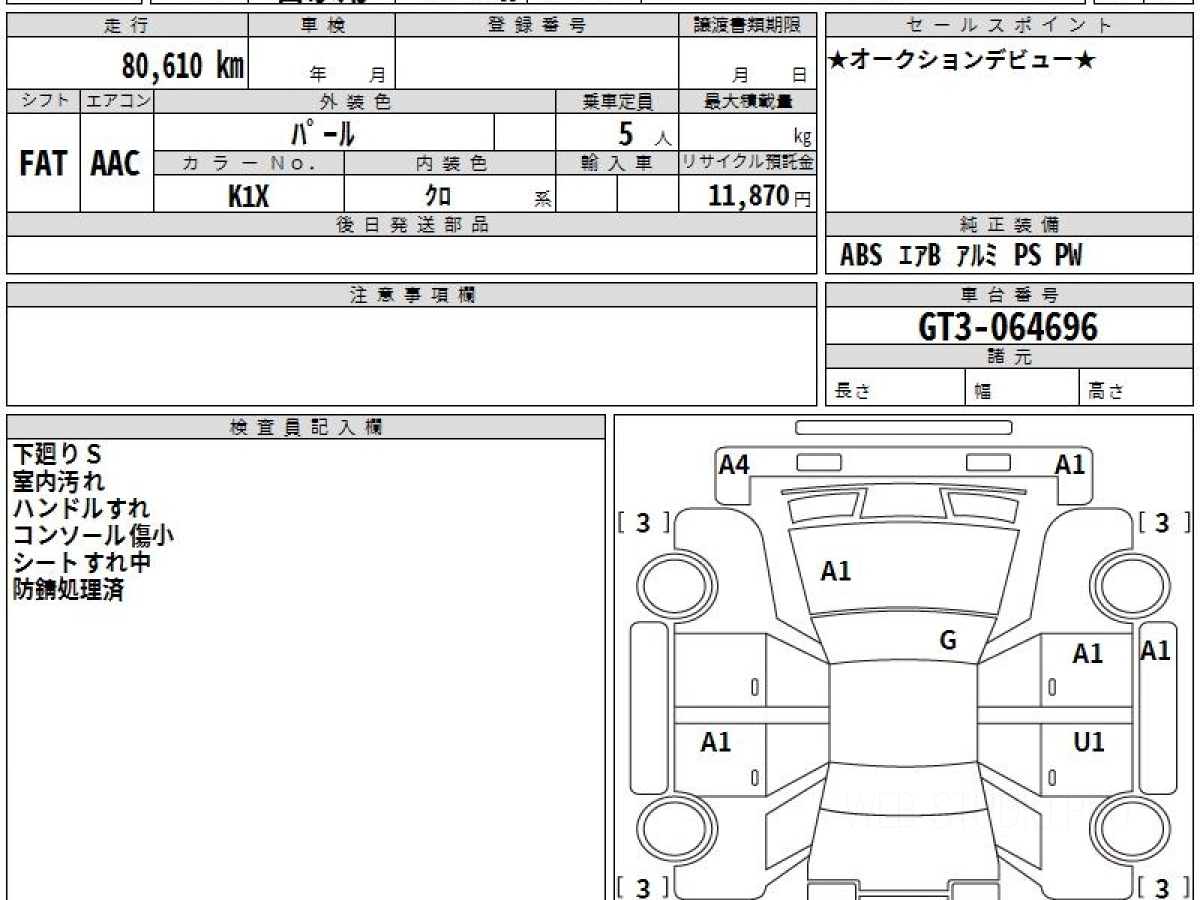Click the seating capacity value 5人
Viewport: 1200px width, 900px height.
point(644,133)
